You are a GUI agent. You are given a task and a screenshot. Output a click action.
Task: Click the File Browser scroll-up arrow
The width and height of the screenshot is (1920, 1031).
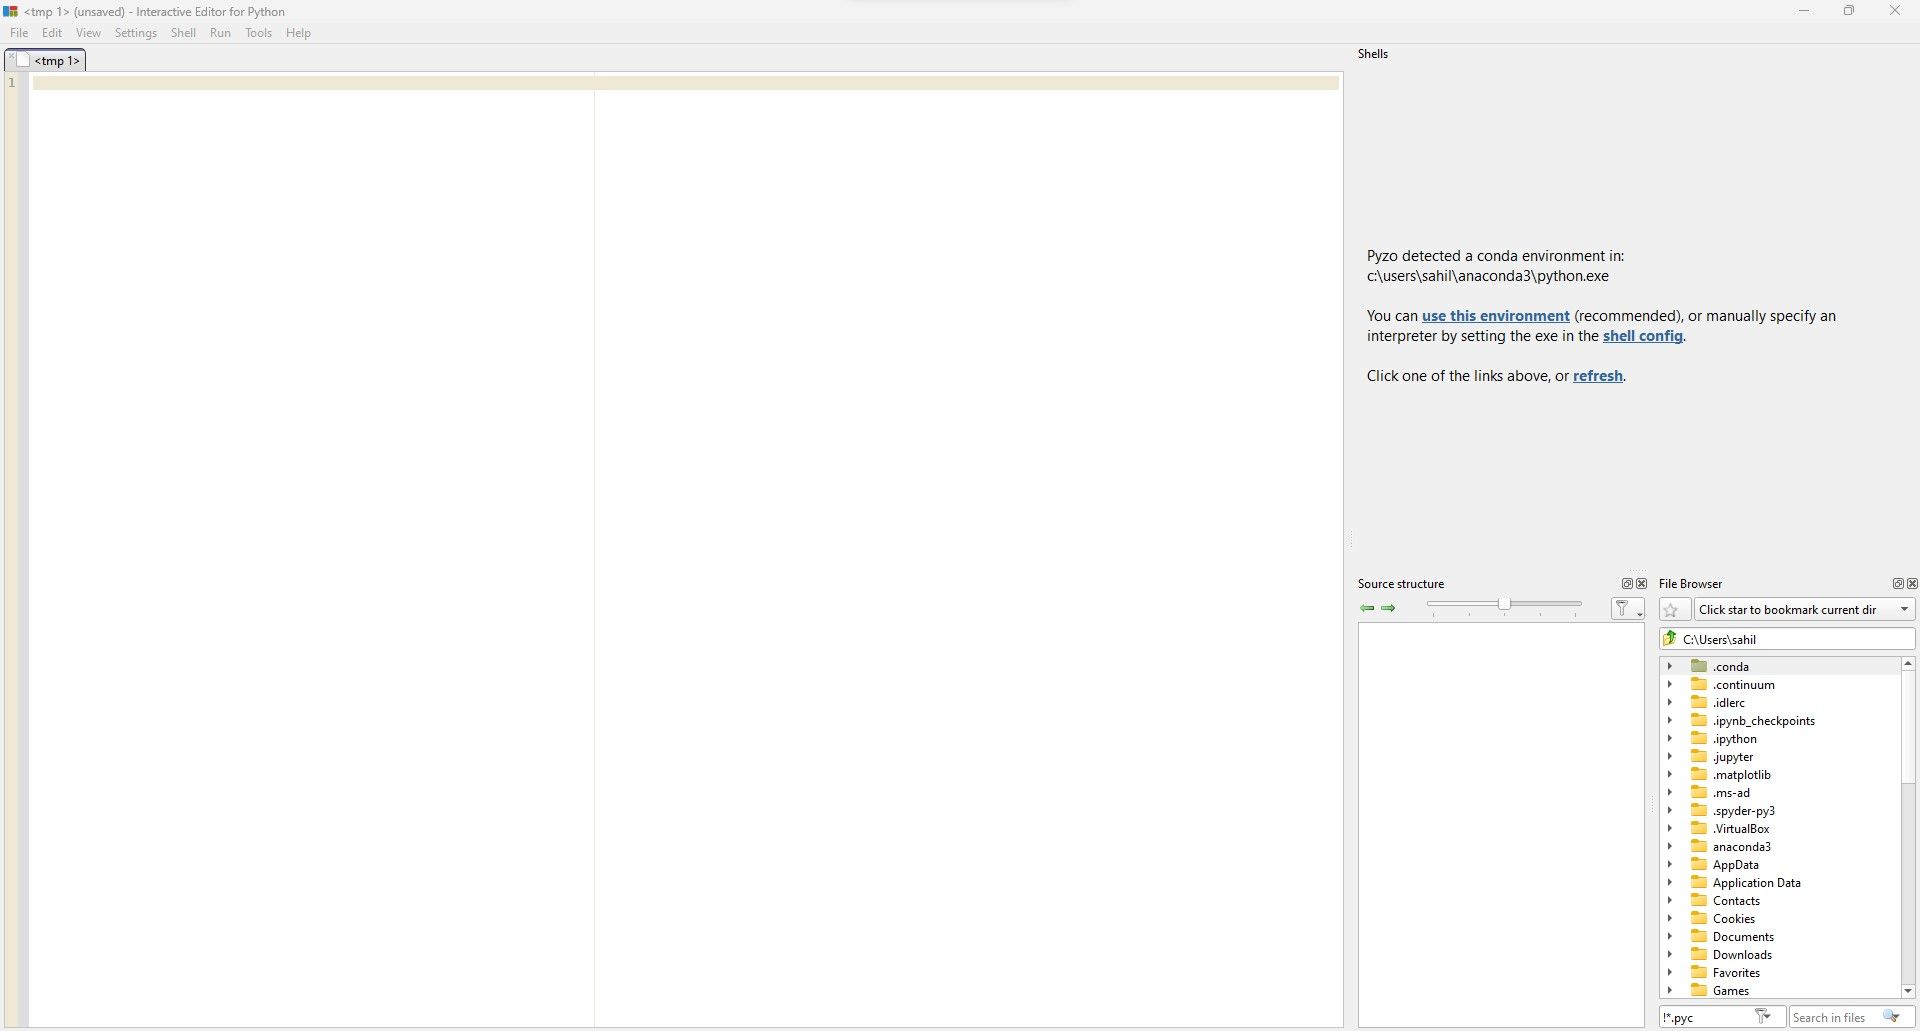[1908, 664]
